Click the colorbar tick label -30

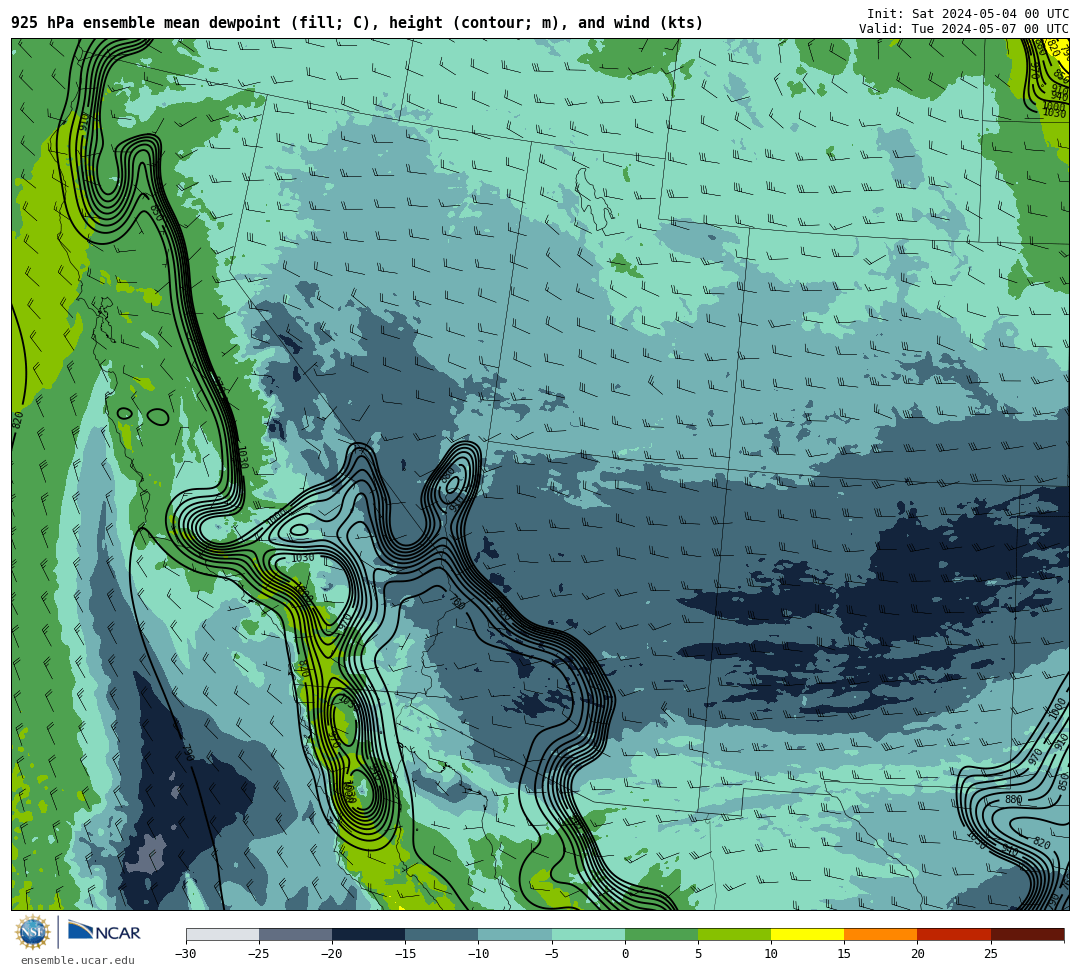(x=186, y=954)
